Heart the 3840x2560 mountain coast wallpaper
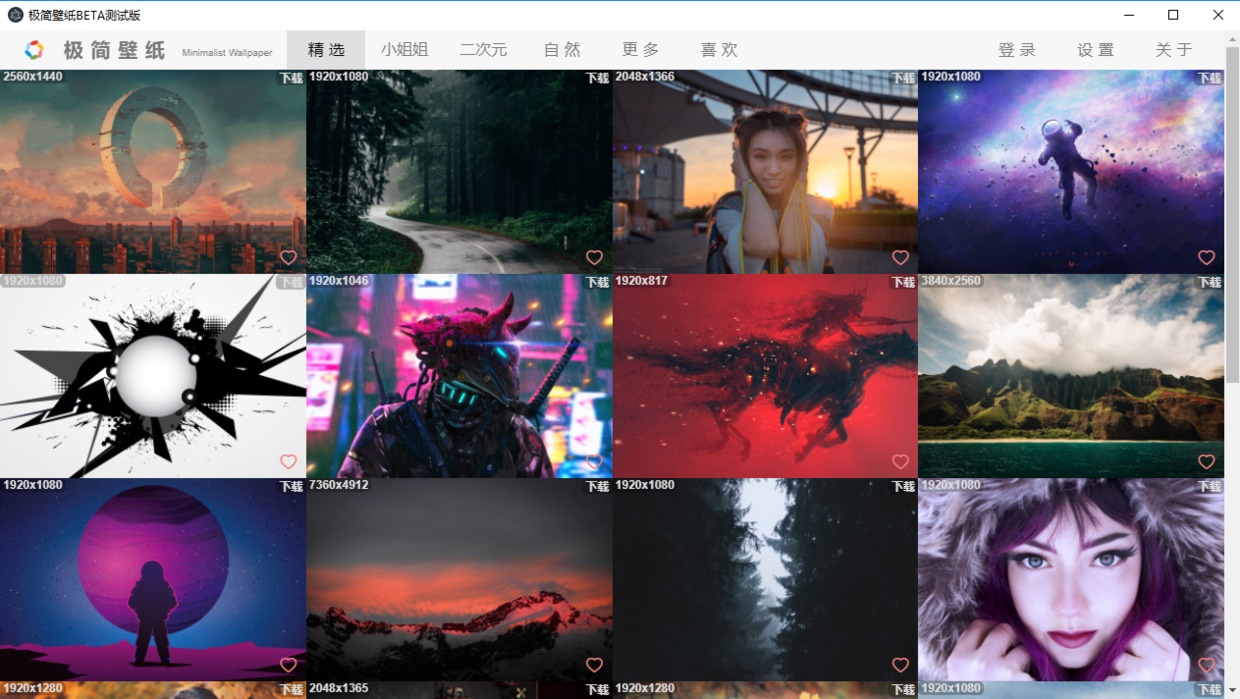The height and width of the screenshot is (699, 1240). 1206,462
